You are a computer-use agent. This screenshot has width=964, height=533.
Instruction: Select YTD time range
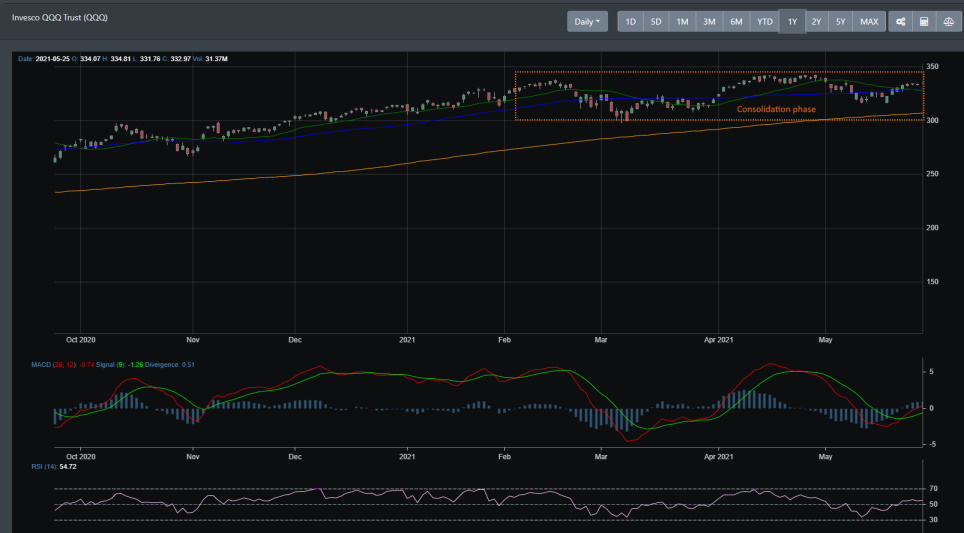[765, 22]
